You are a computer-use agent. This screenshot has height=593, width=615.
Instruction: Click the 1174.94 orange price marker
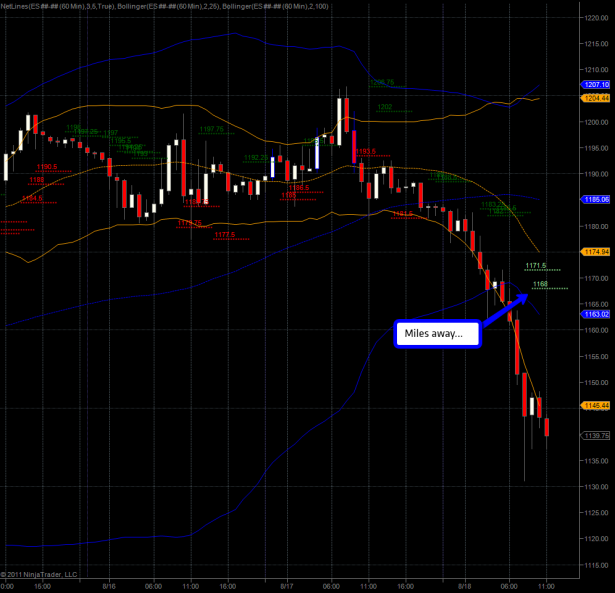click(x=595, y=252)
